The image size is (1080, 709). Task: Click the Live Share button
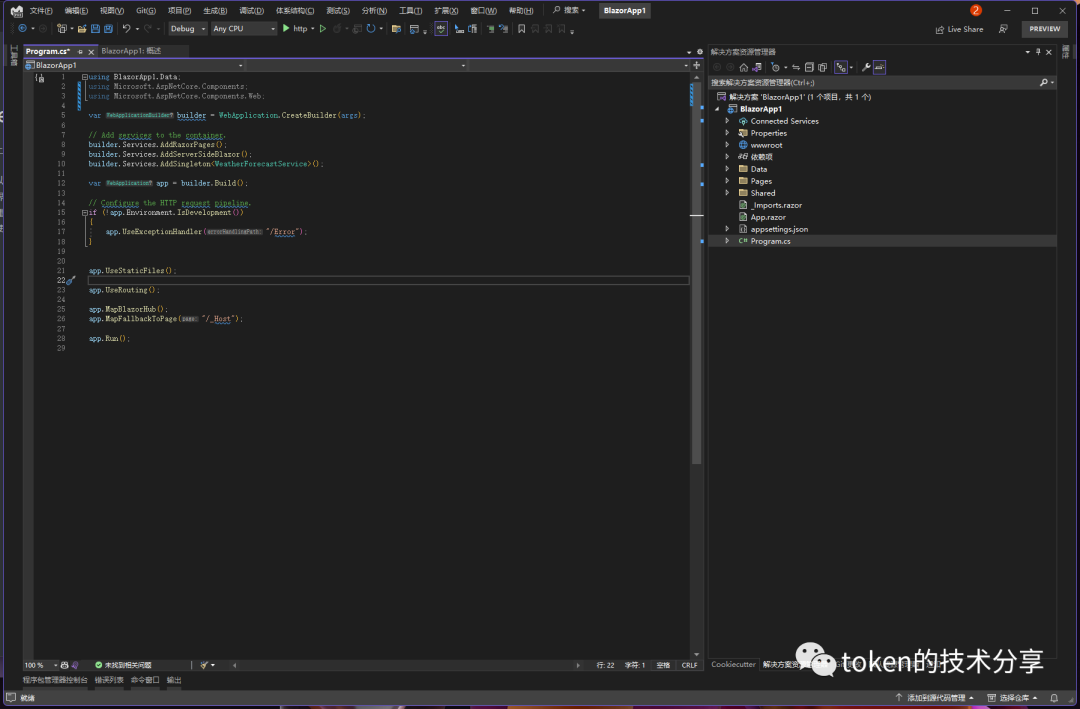tap(959, 29)
